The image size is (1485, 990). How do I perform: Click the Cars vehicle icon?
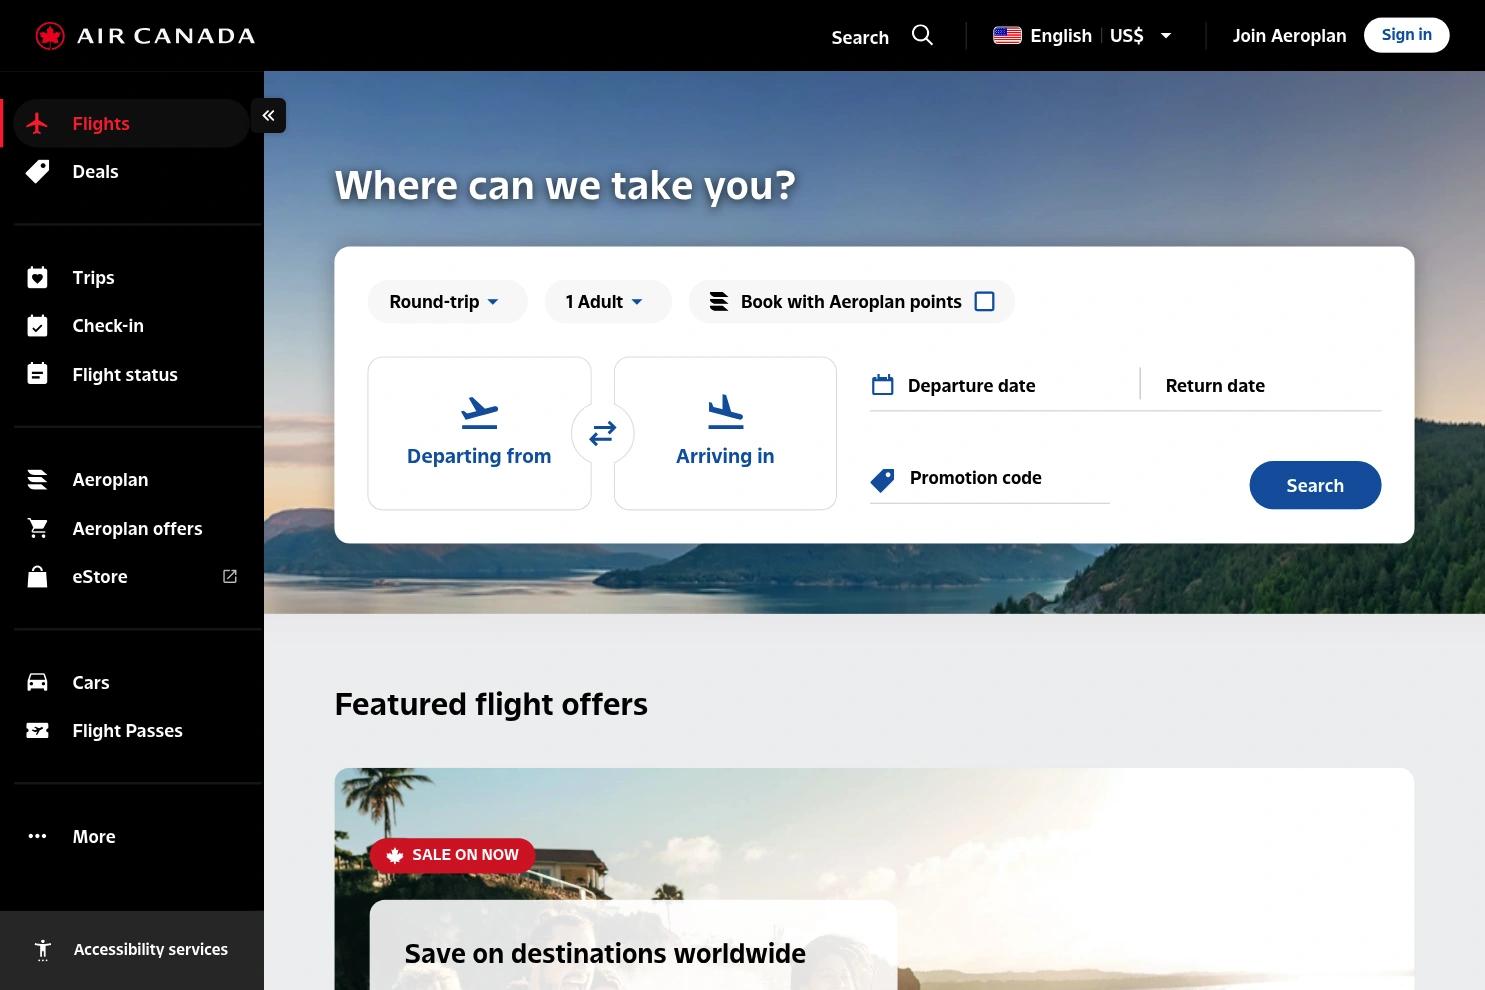click(x=37, y=682)
